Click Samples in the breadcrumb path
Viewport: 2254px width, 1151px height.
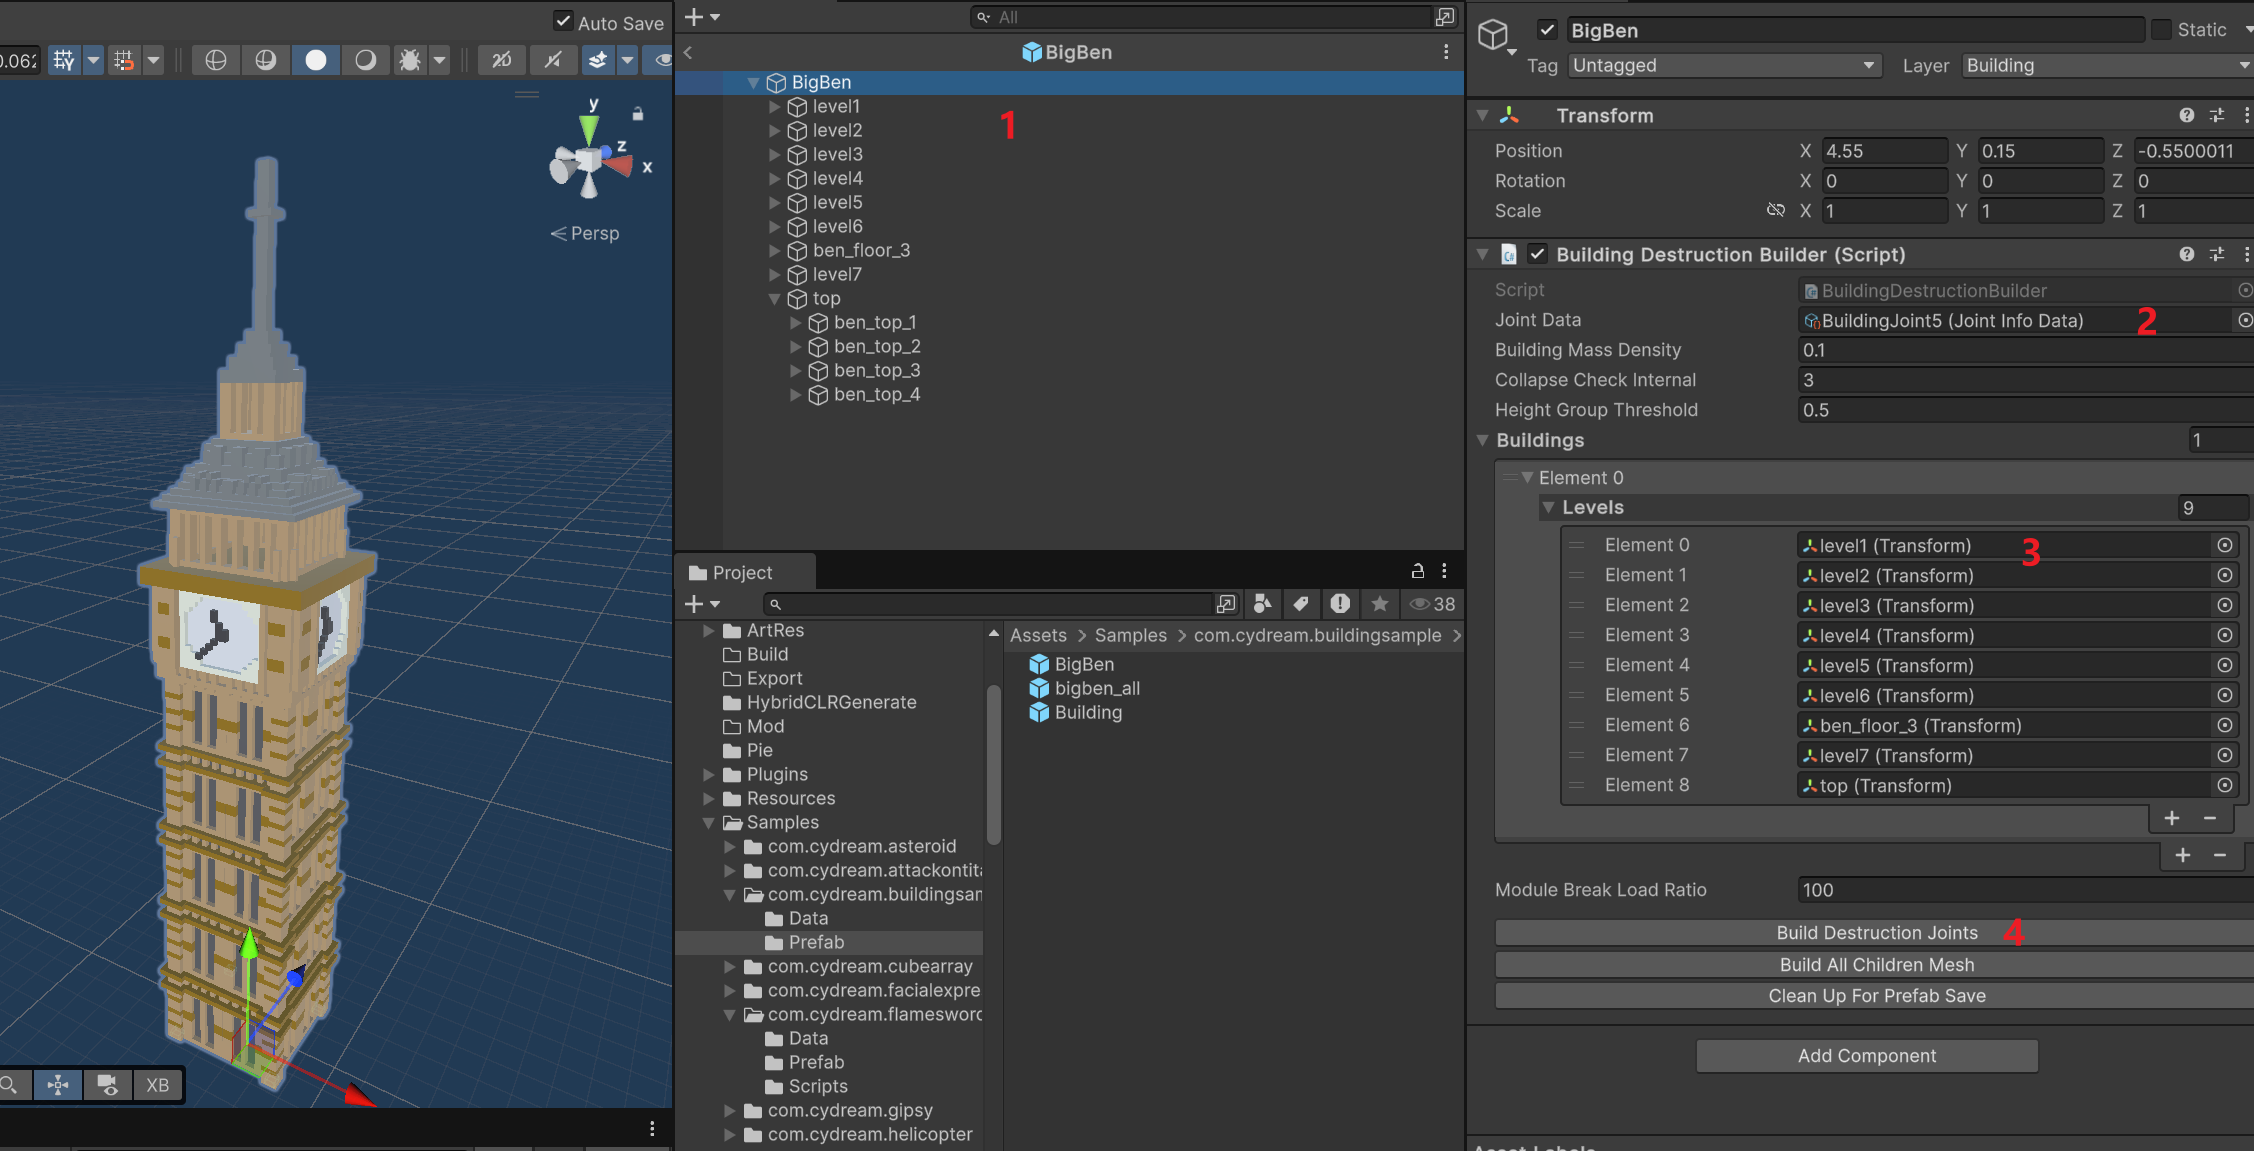1130,635
